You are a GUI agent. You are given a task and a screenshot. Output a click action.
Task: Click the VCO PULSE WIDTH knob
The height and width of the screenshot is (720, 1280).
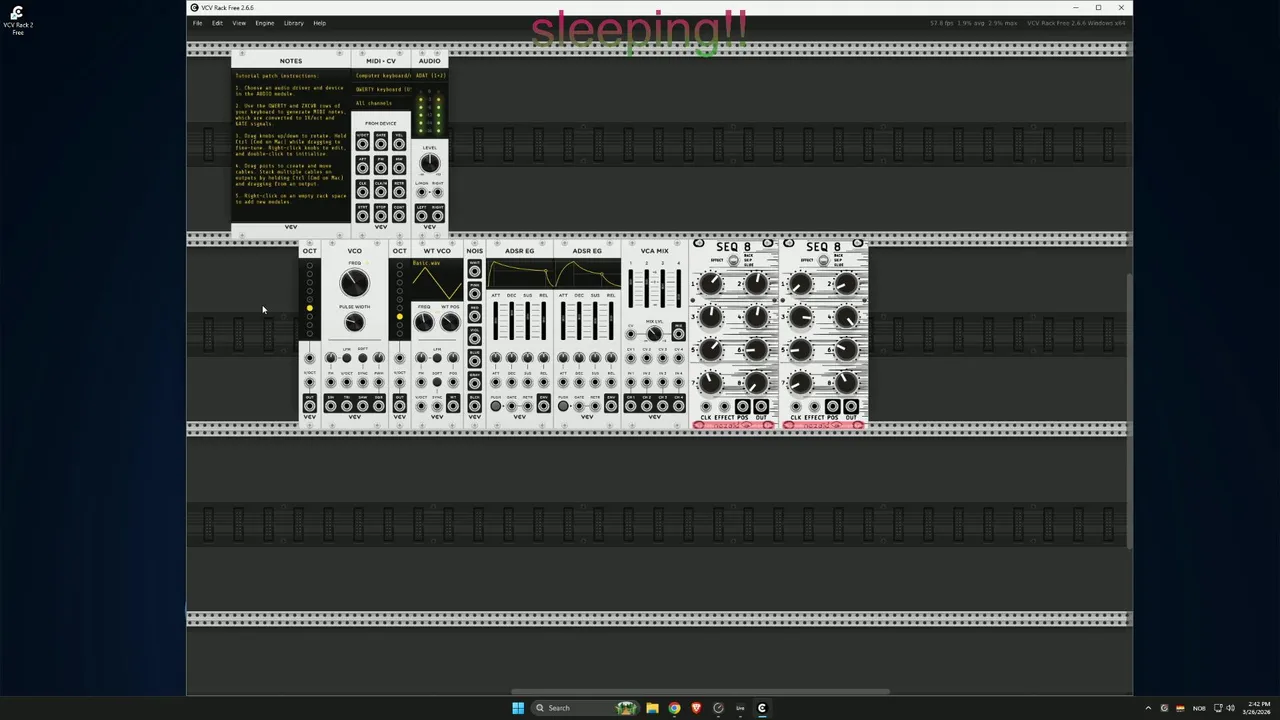(x=354, y=322)
